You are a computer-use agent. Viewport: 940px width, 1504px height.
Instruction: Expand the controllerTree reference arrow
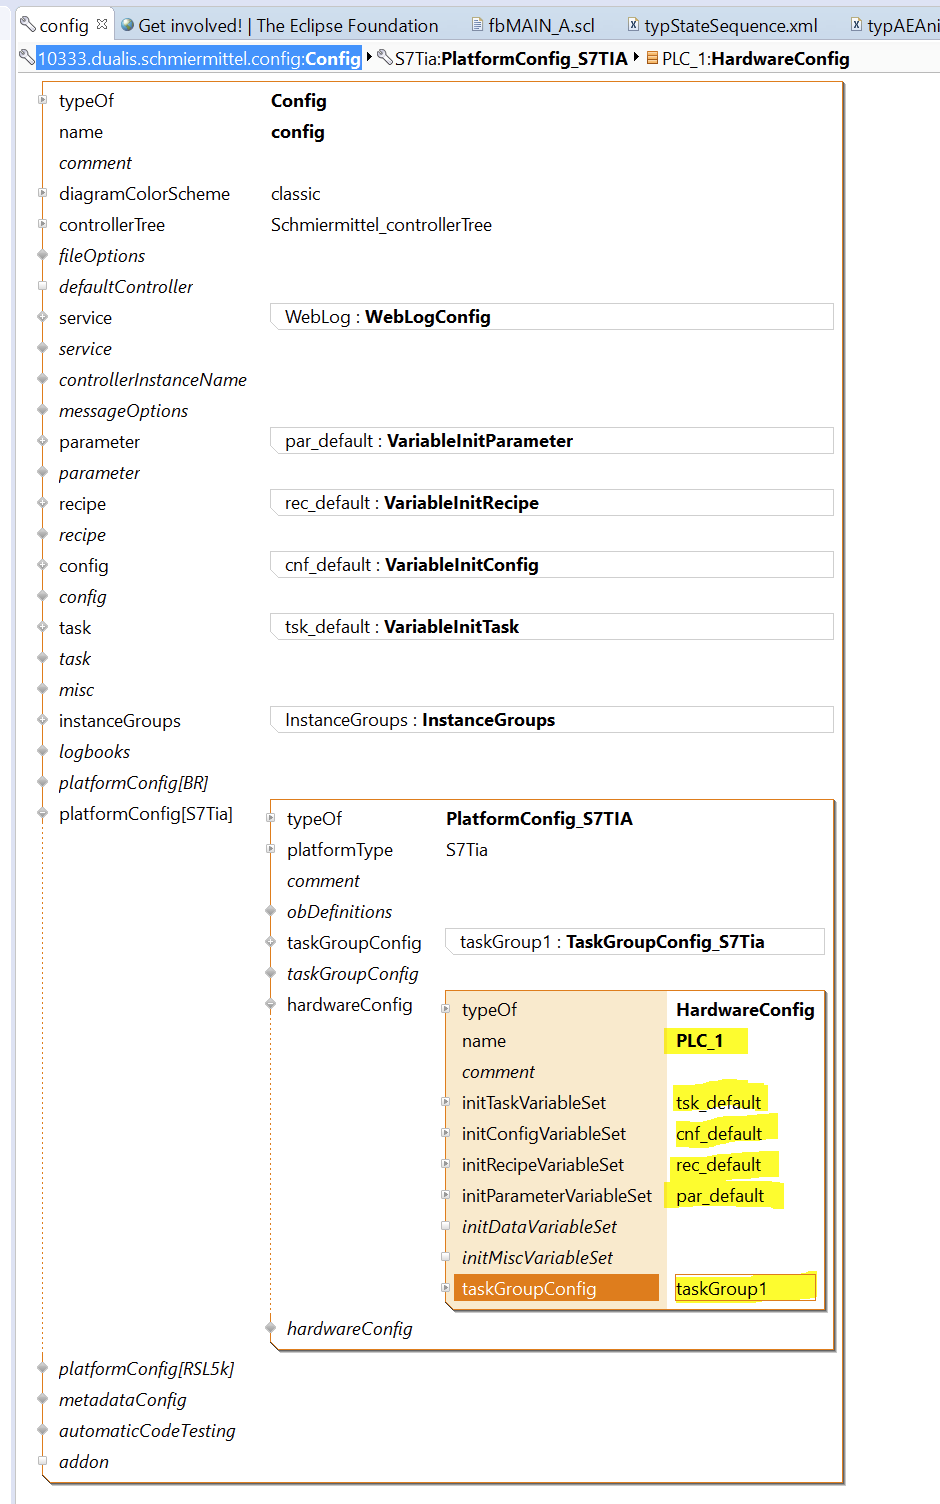click(x=43, y=224)
